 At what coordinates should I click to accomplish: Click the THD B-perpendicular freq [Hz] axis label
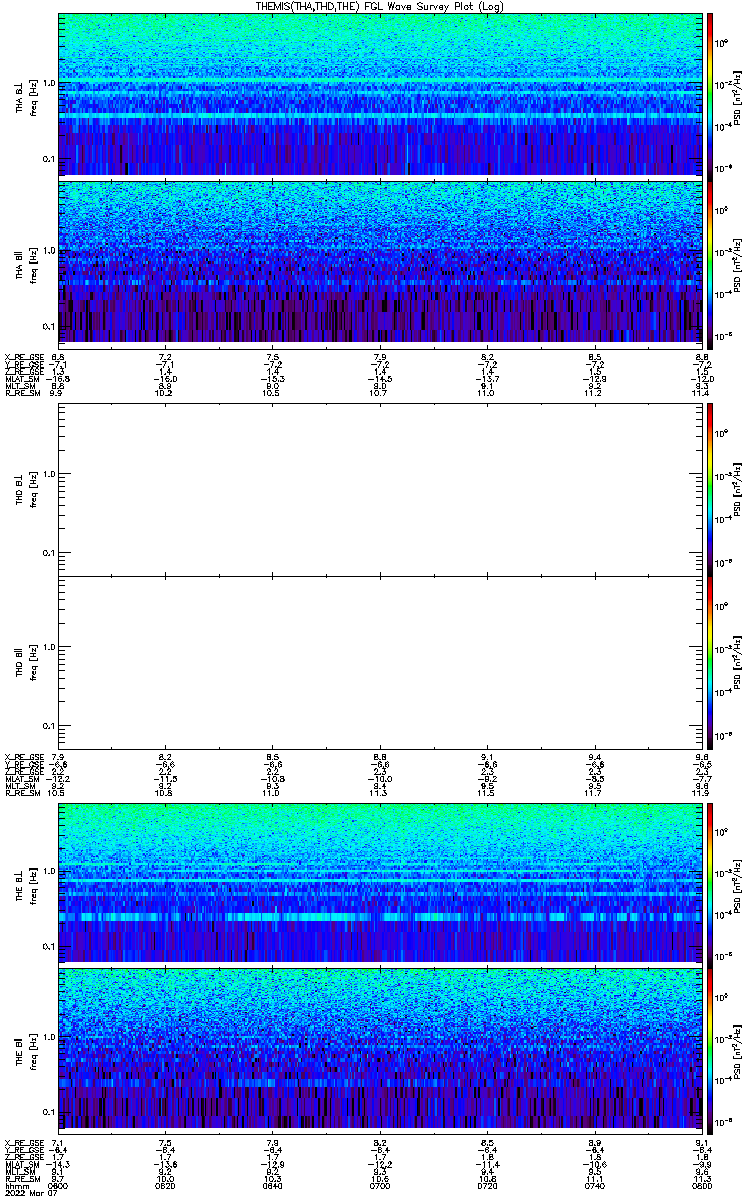(32, 489)
